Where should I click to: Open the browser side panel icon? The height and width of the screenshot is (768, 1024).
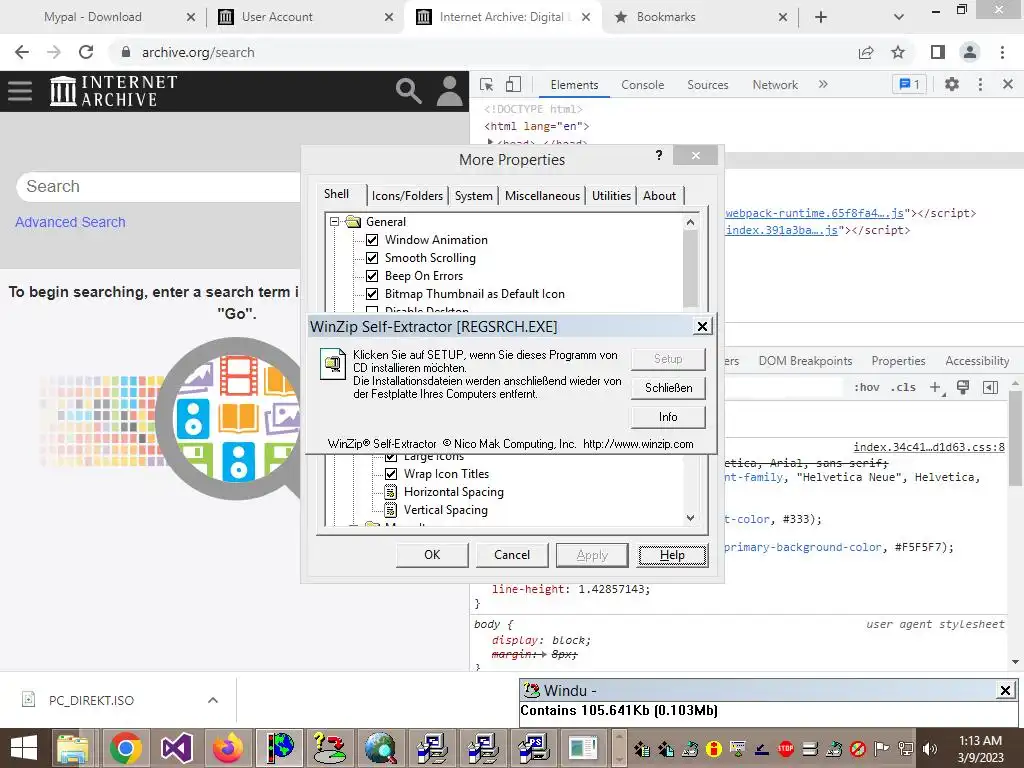938,52
